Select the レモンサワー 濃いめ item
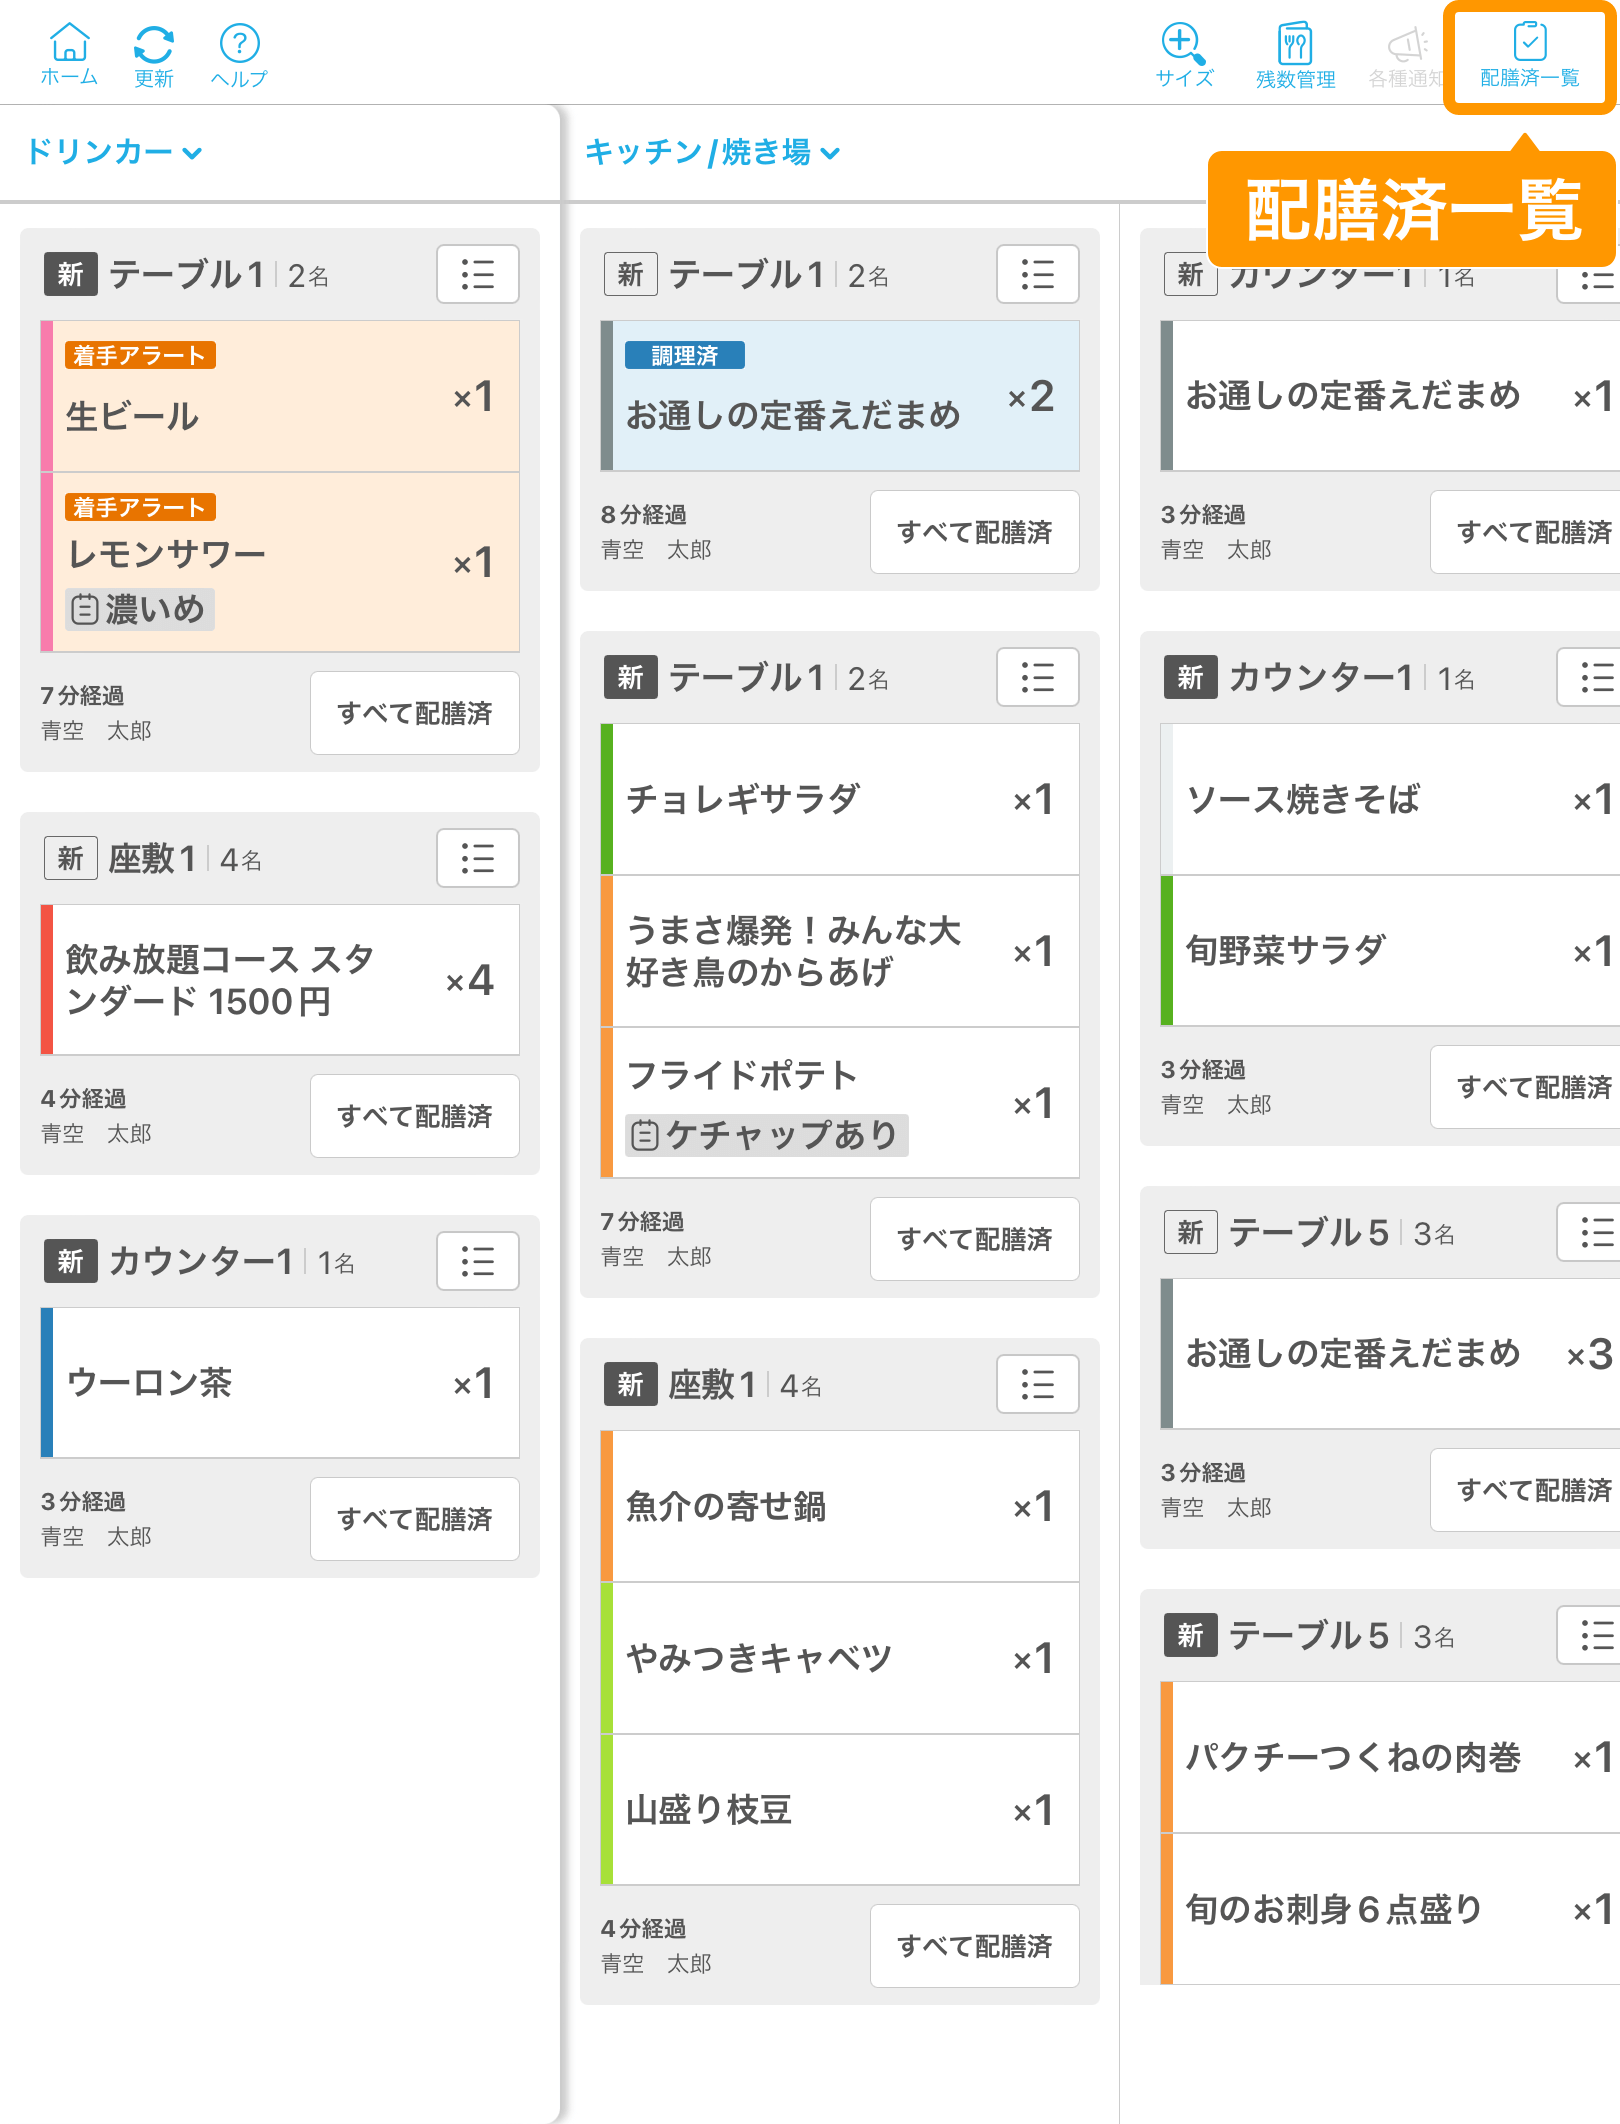The width and height of the screenshot is (1620, 2124). pyautogui.click(x=280, y=563)
